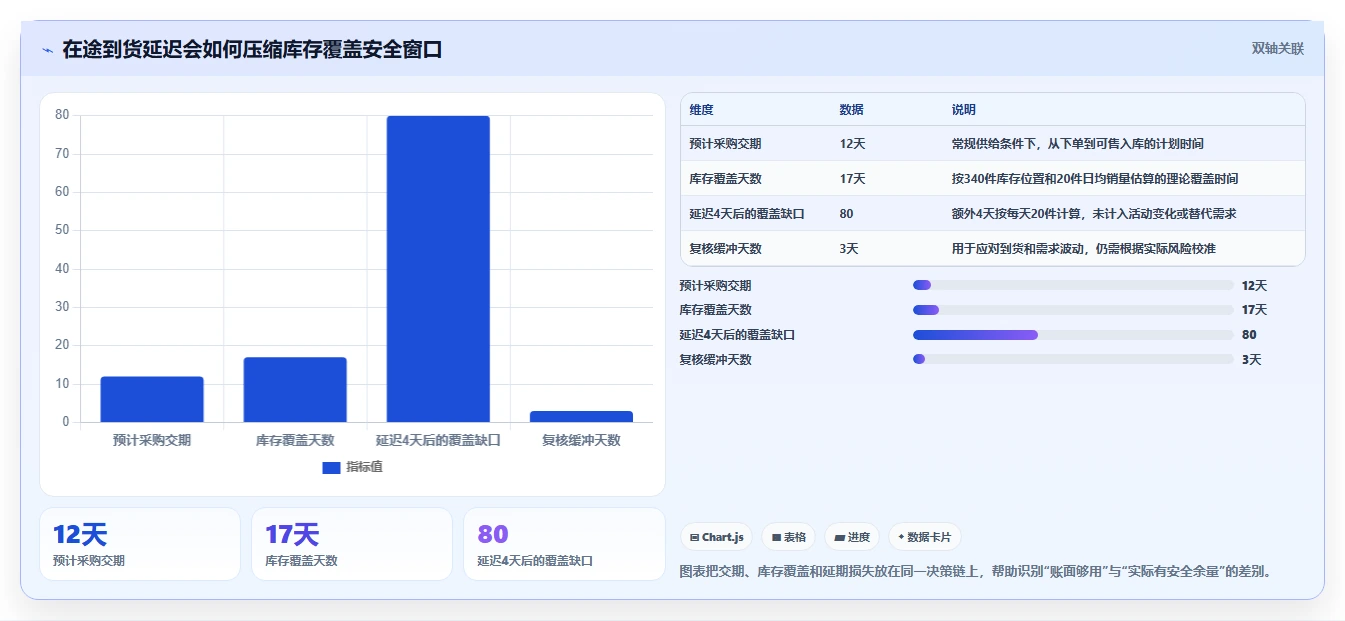Image resolution: width=1345 pixels, height=621 pixels.
Task: Click the 预计采购交期 progress bar
Action: click(x=1073, y=285)
